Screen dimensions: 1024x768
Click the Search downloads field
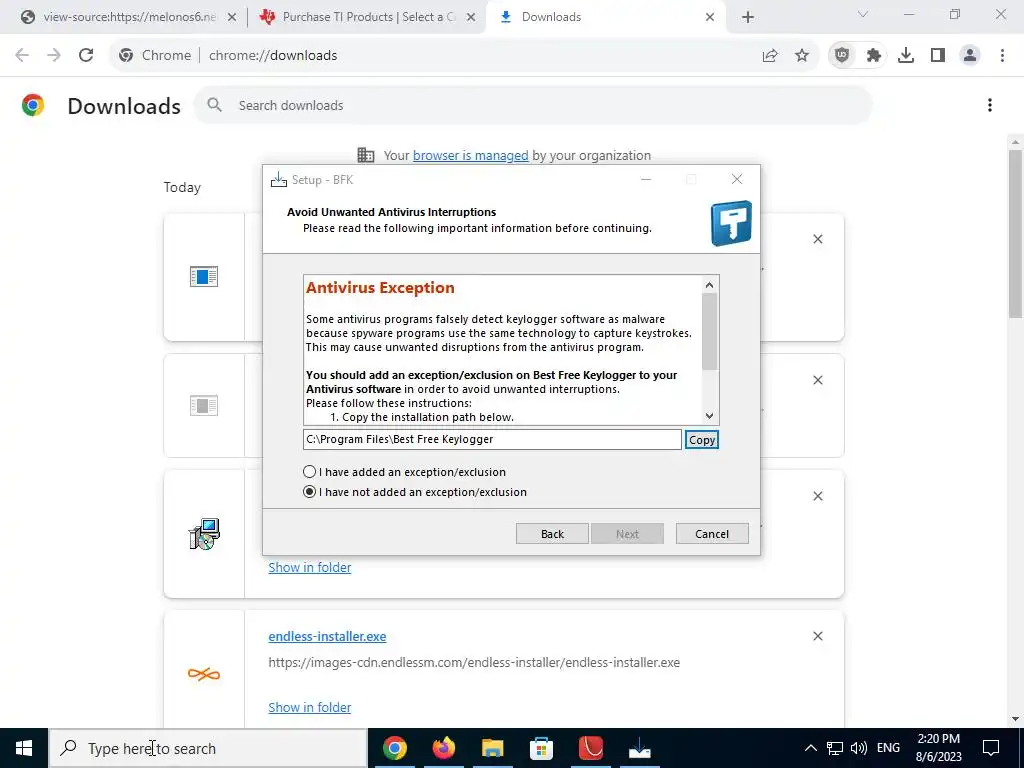(x=532, y=105)
